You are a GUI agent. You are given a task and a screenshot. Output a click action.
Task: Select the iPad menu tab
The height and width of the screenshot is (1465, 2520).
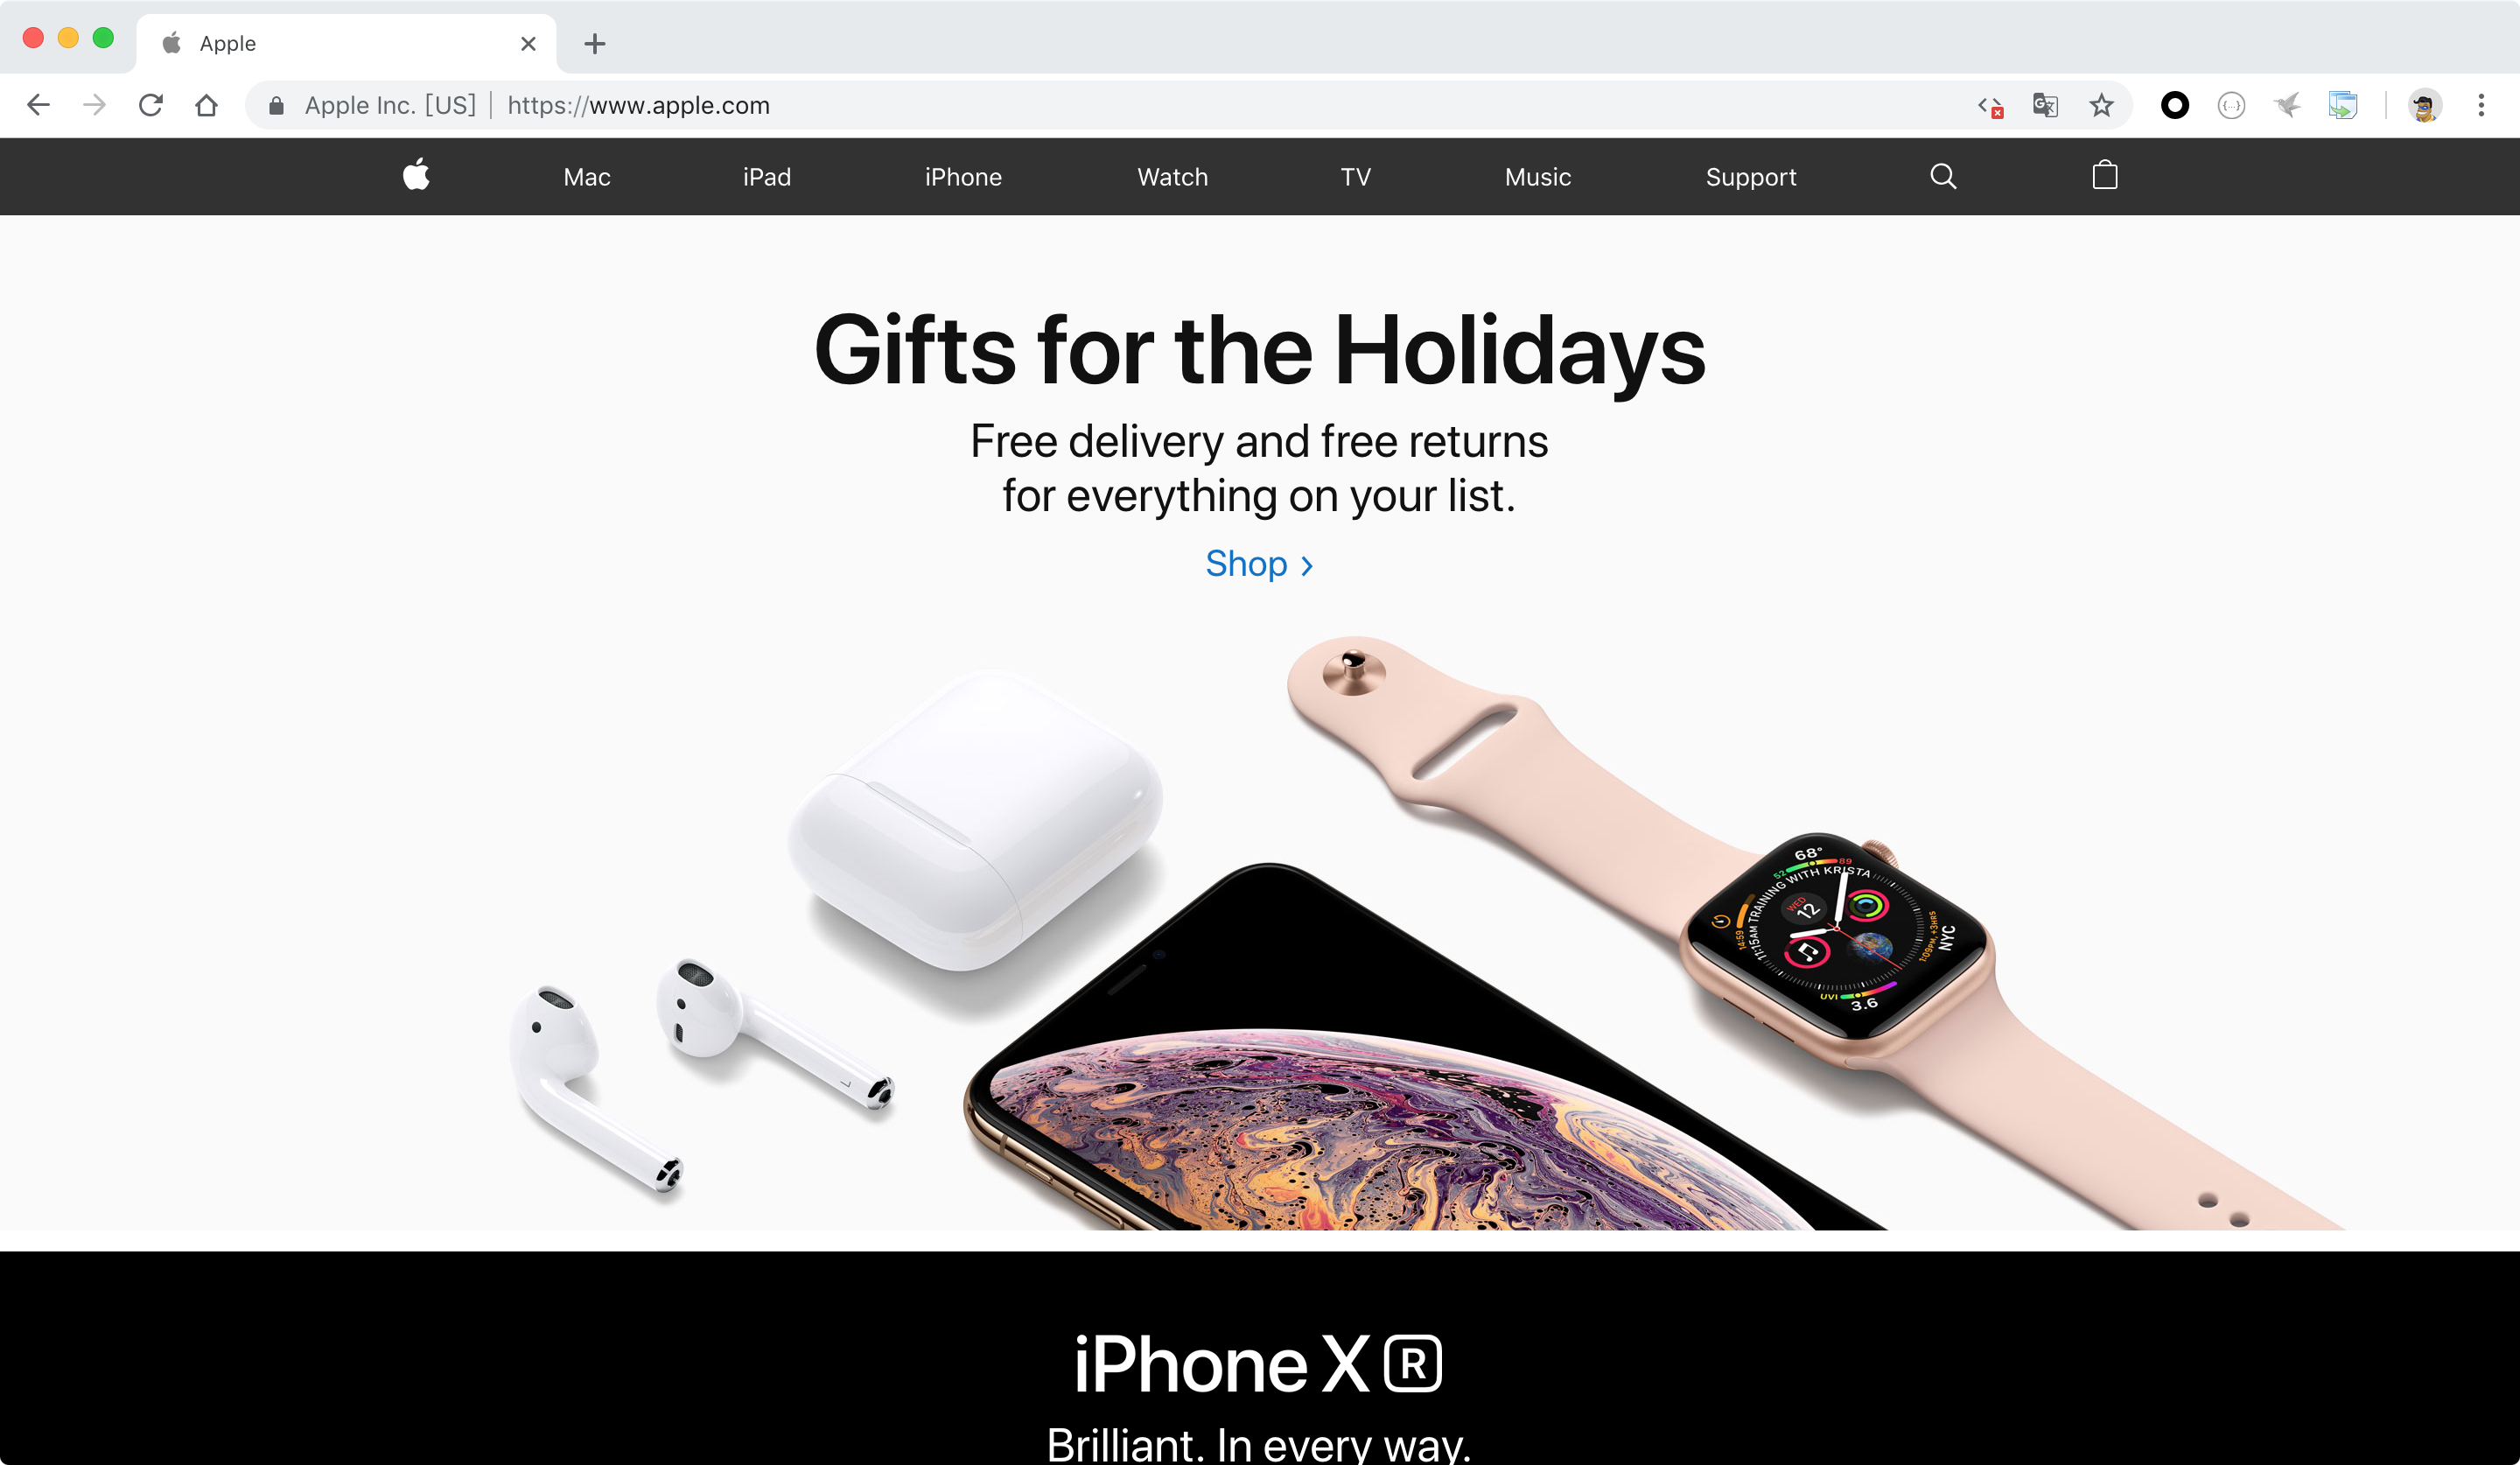[x=766, y=176]
